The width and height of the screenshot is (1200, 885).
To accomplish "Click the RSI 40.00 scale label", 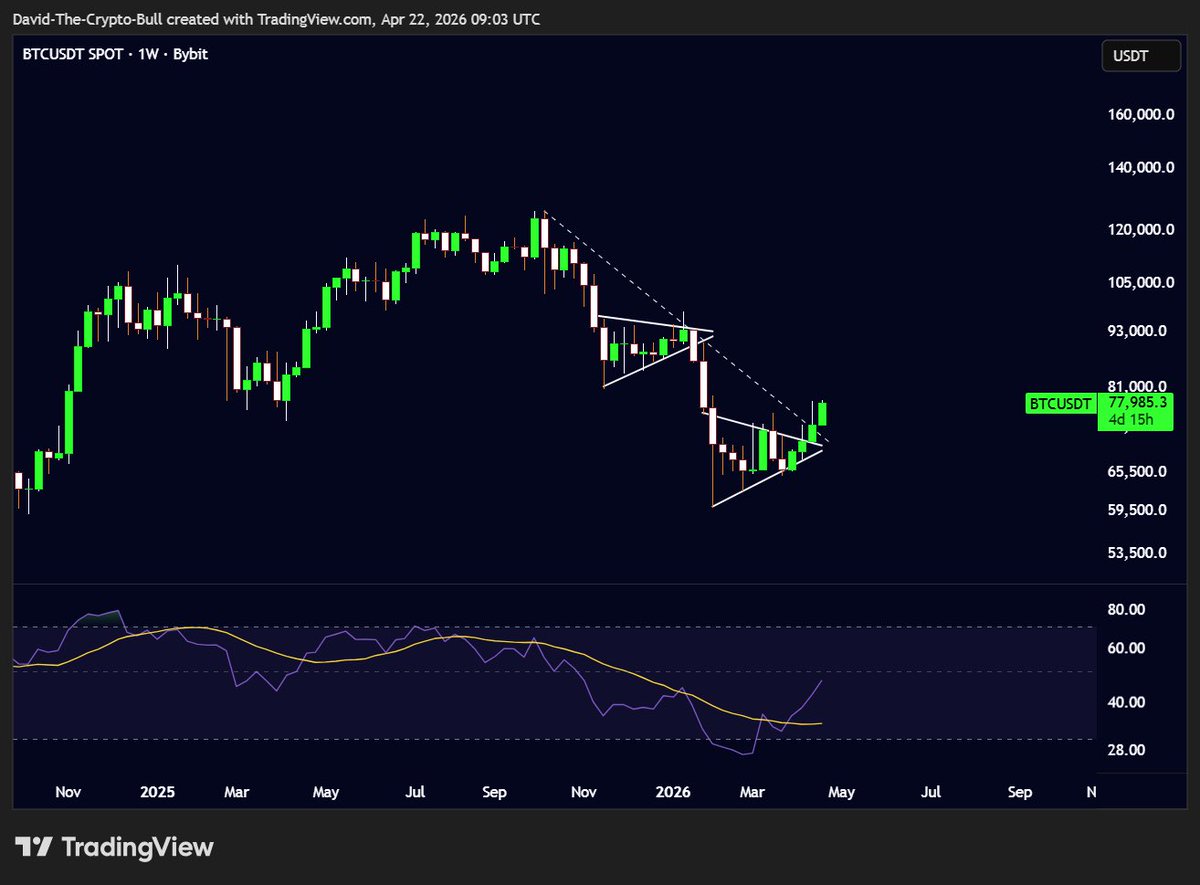I will (x=1125, y=702).
